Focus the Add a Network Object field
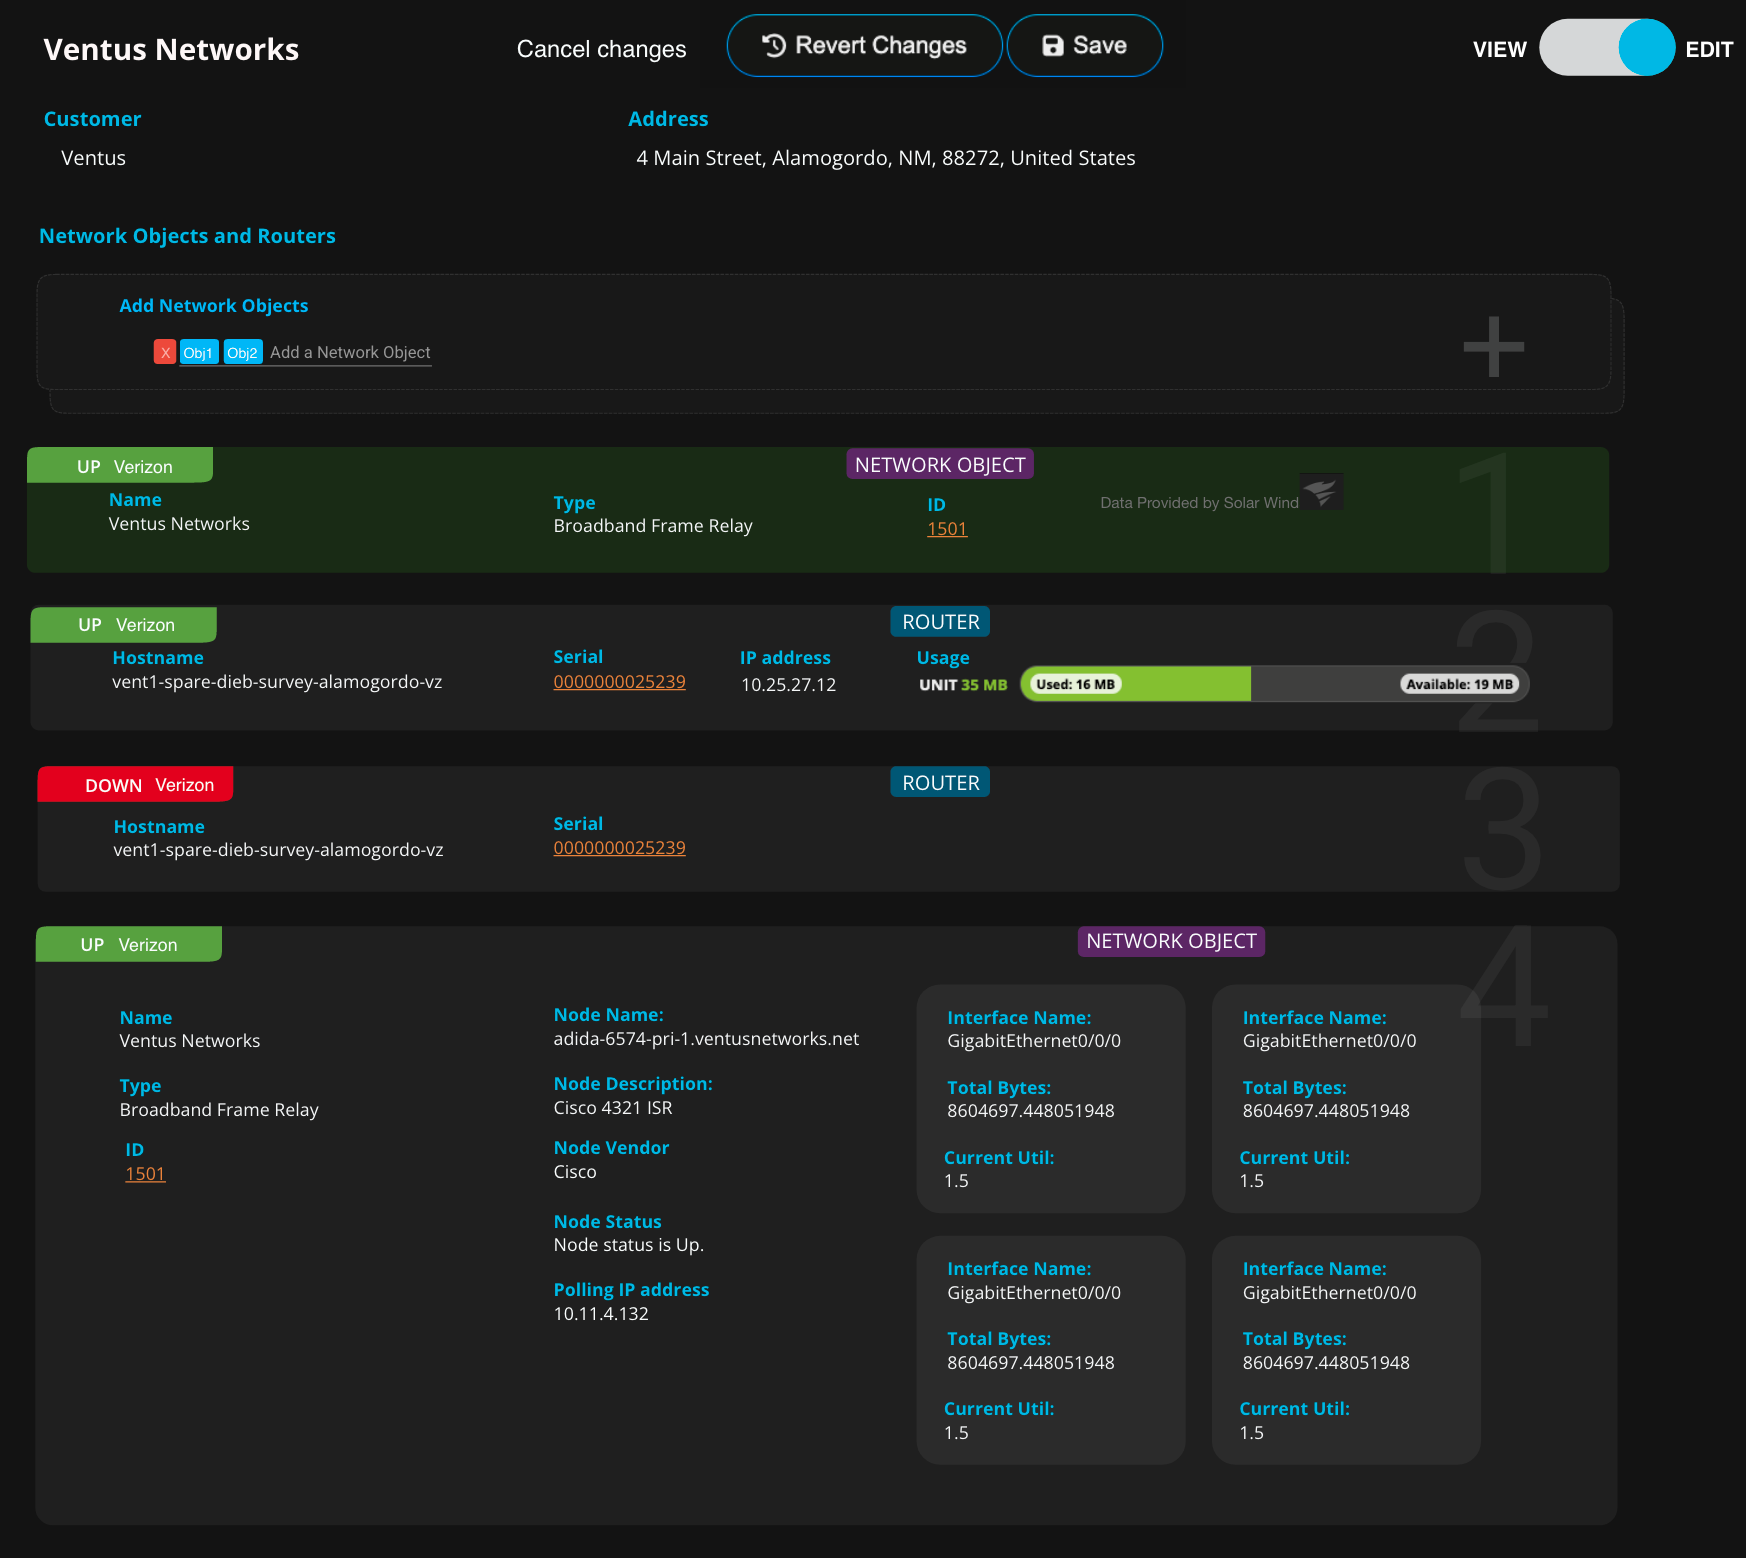This screenshot has height=1558, width=1746. point(350,352)
